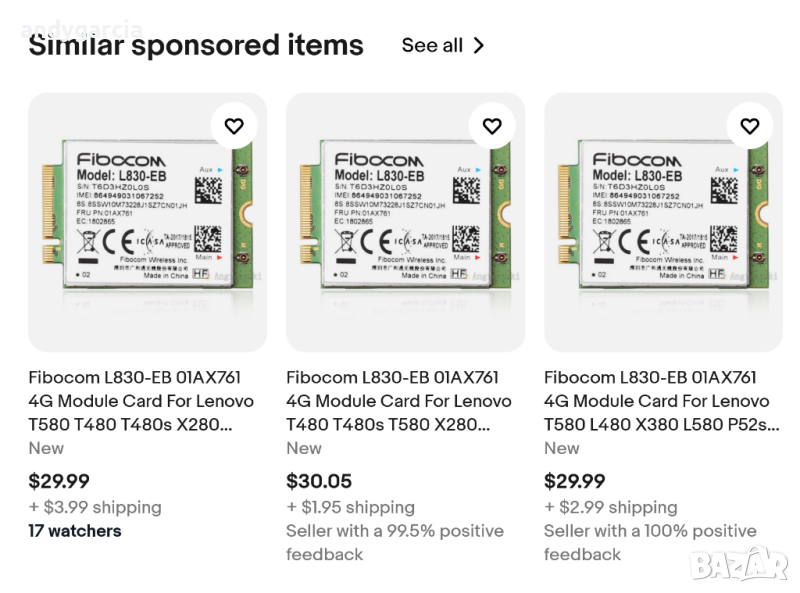This screenshot has width=800, height=593.
Task: Open the middle Fibocom module card image
Action: coord(405,222)
